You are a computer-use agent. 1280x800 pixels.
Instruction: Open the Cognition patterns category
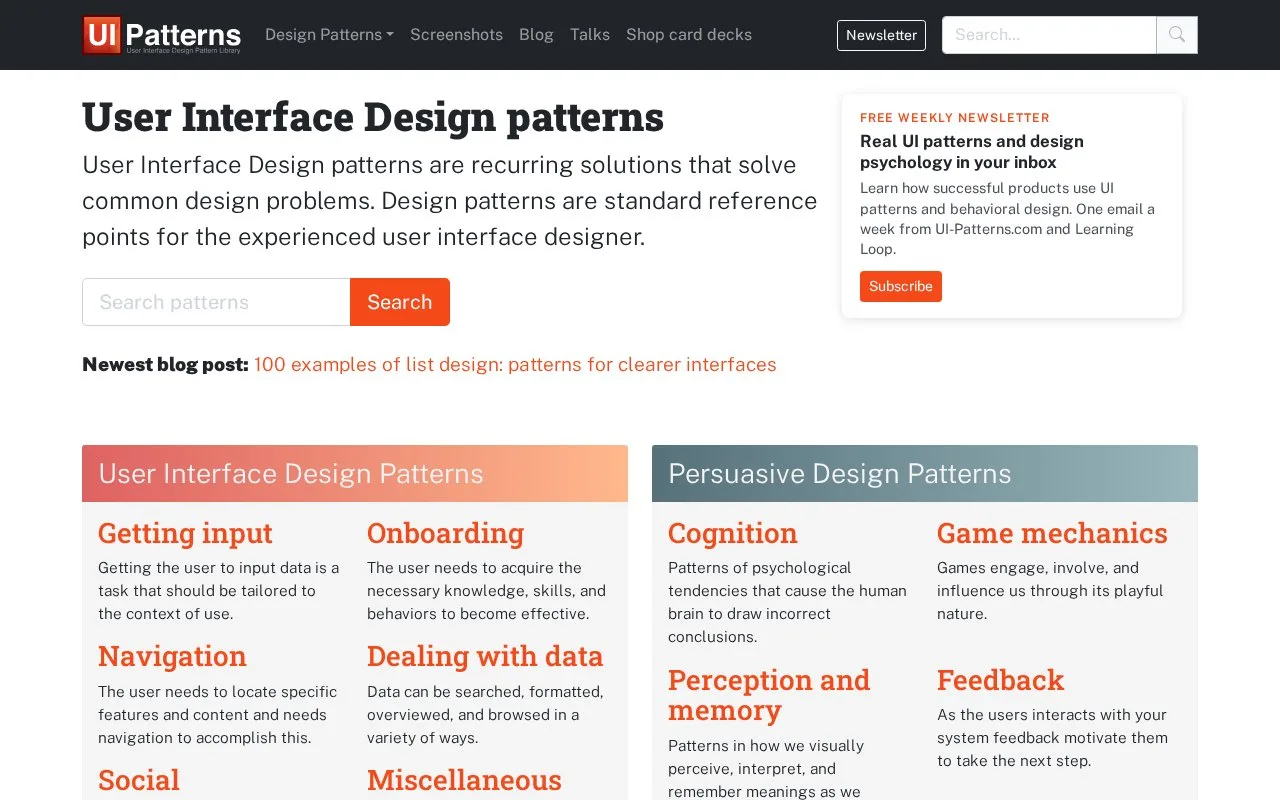pos(733,533)
